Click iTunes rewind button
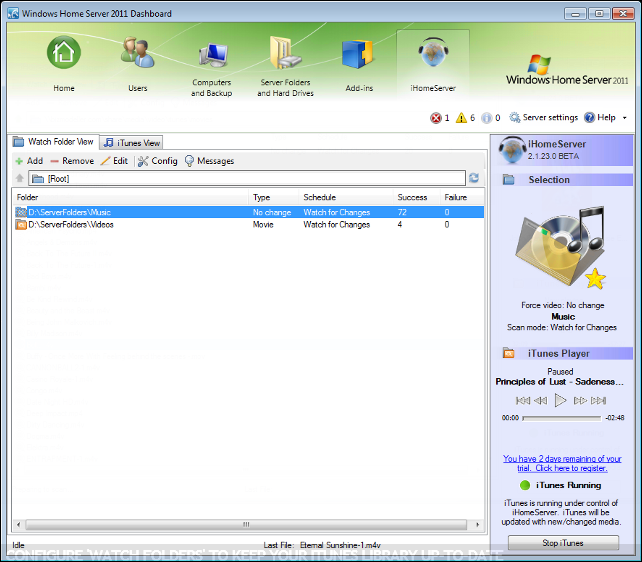This screenshot has width=642, height=562. (x=540, y=400)
